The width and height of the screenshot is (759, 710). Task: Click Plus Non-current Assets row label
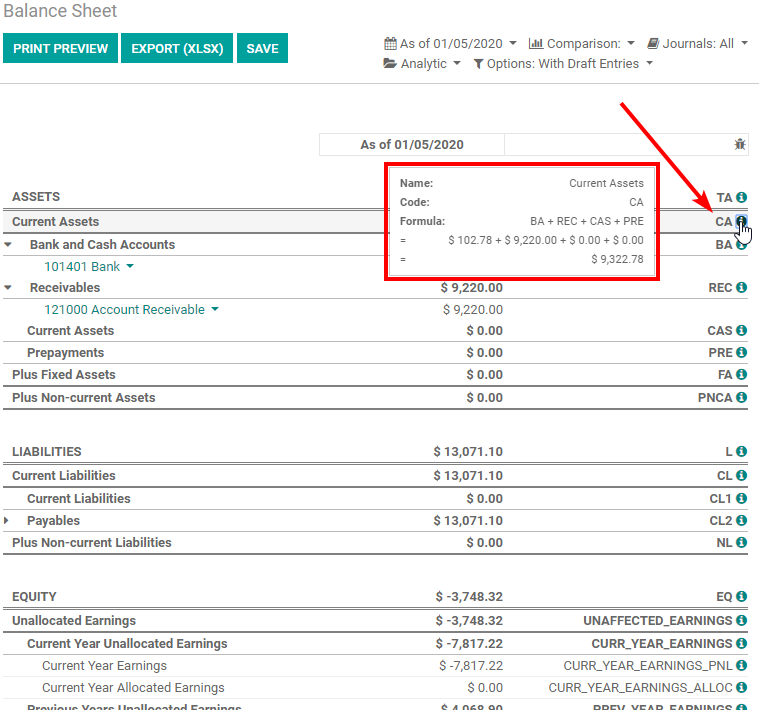84,398
